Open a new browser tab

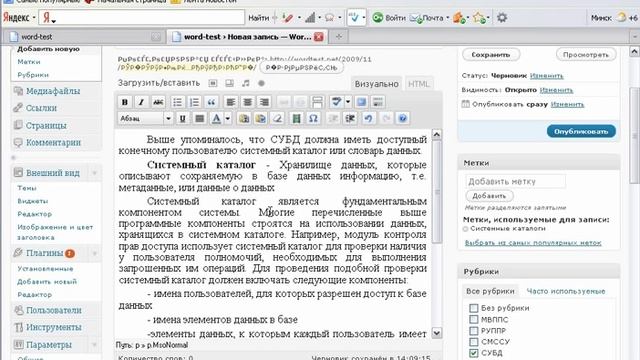click(339, 37)
